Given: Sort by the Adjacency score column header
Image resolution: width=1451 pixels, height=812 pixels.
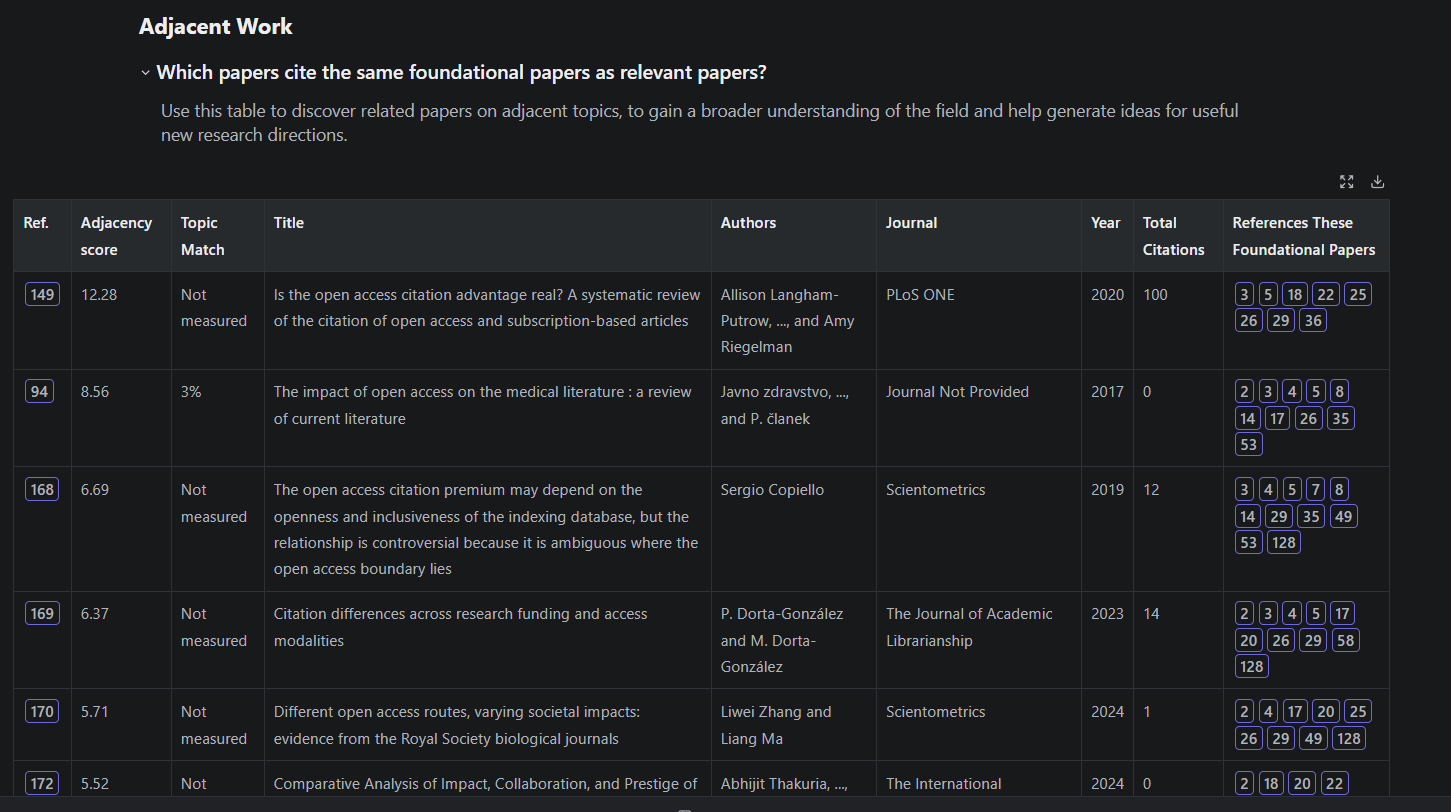Looking at the screenshot, I should (116, 236).
